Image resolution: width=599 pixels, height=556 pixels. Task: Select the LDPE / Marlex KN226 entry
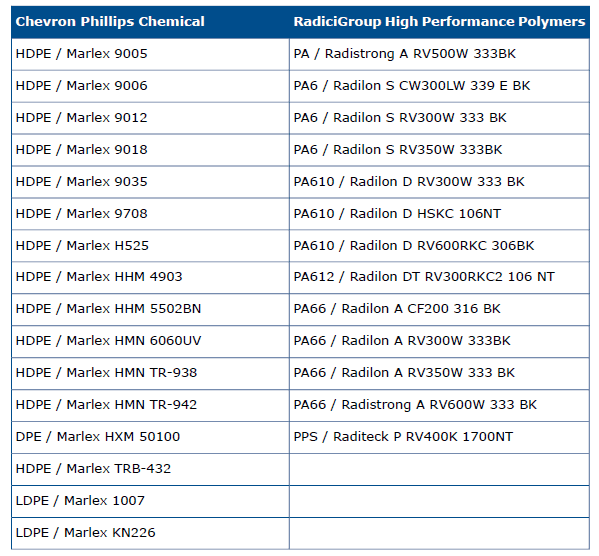(x=150, y=533)
